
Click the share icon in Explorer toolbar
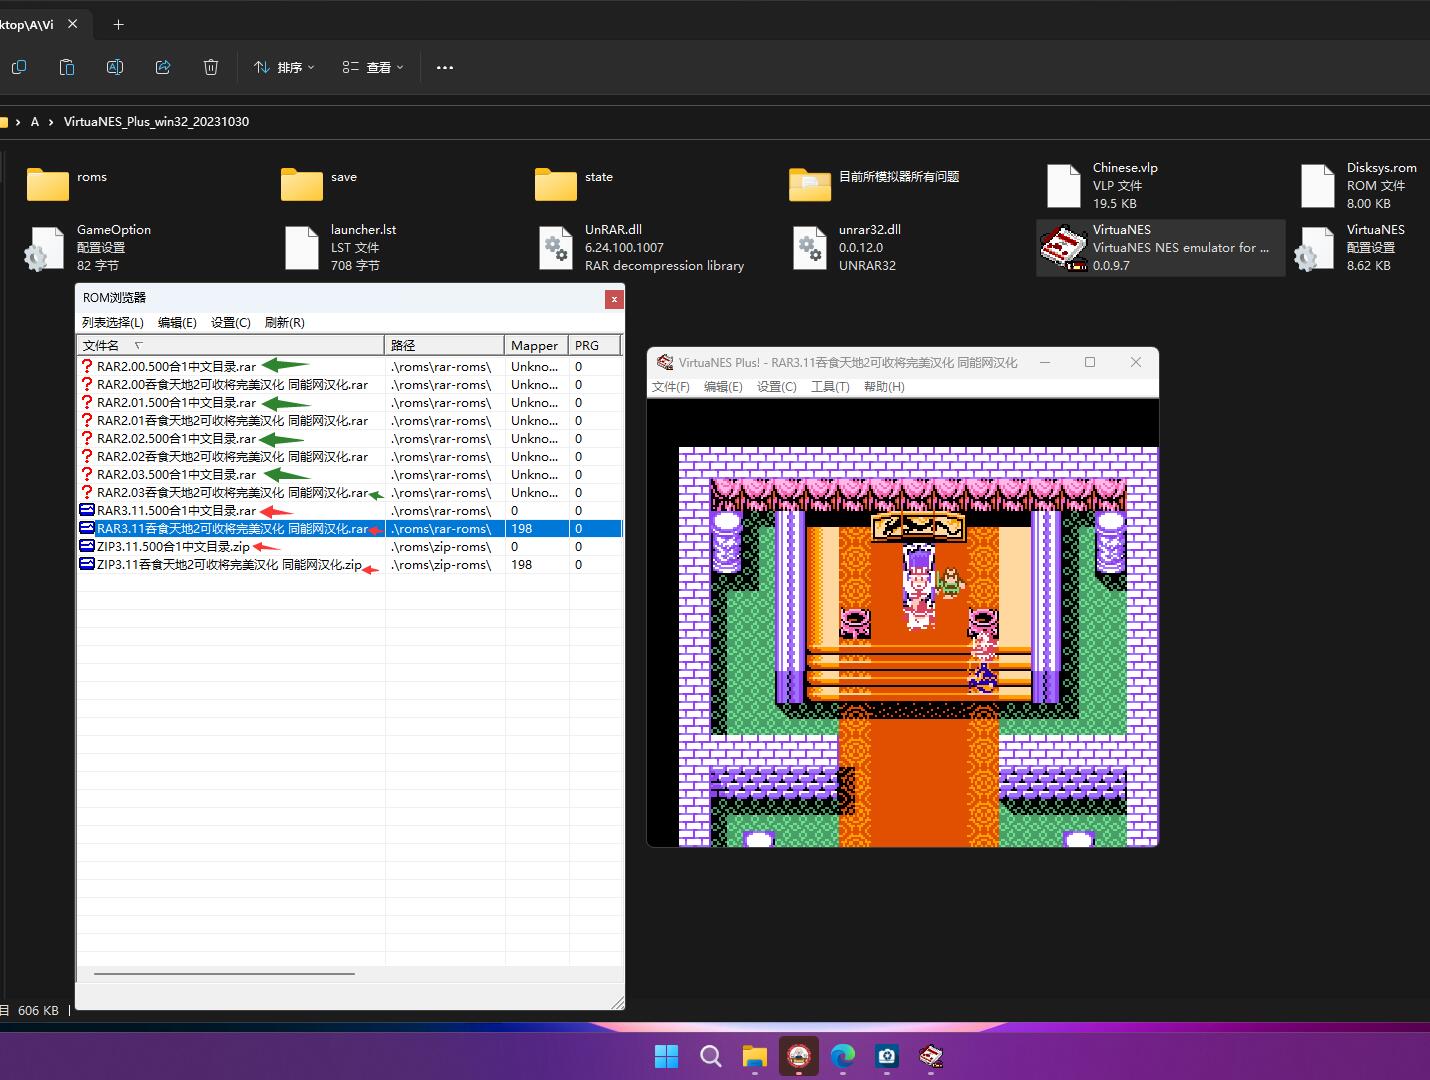(x=163, y=67)
